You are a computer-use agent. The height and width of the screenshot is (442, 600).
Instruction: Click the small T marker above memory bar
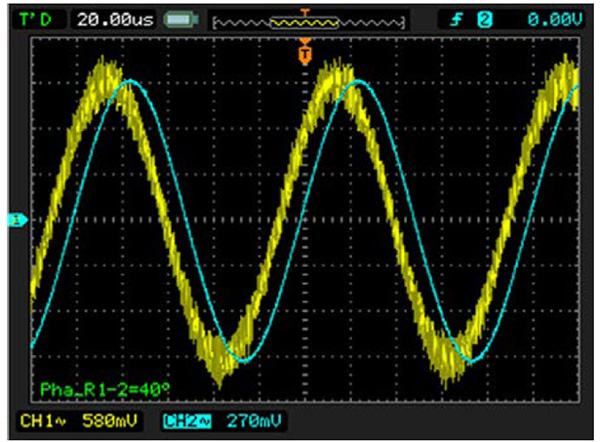pos(306,9)
